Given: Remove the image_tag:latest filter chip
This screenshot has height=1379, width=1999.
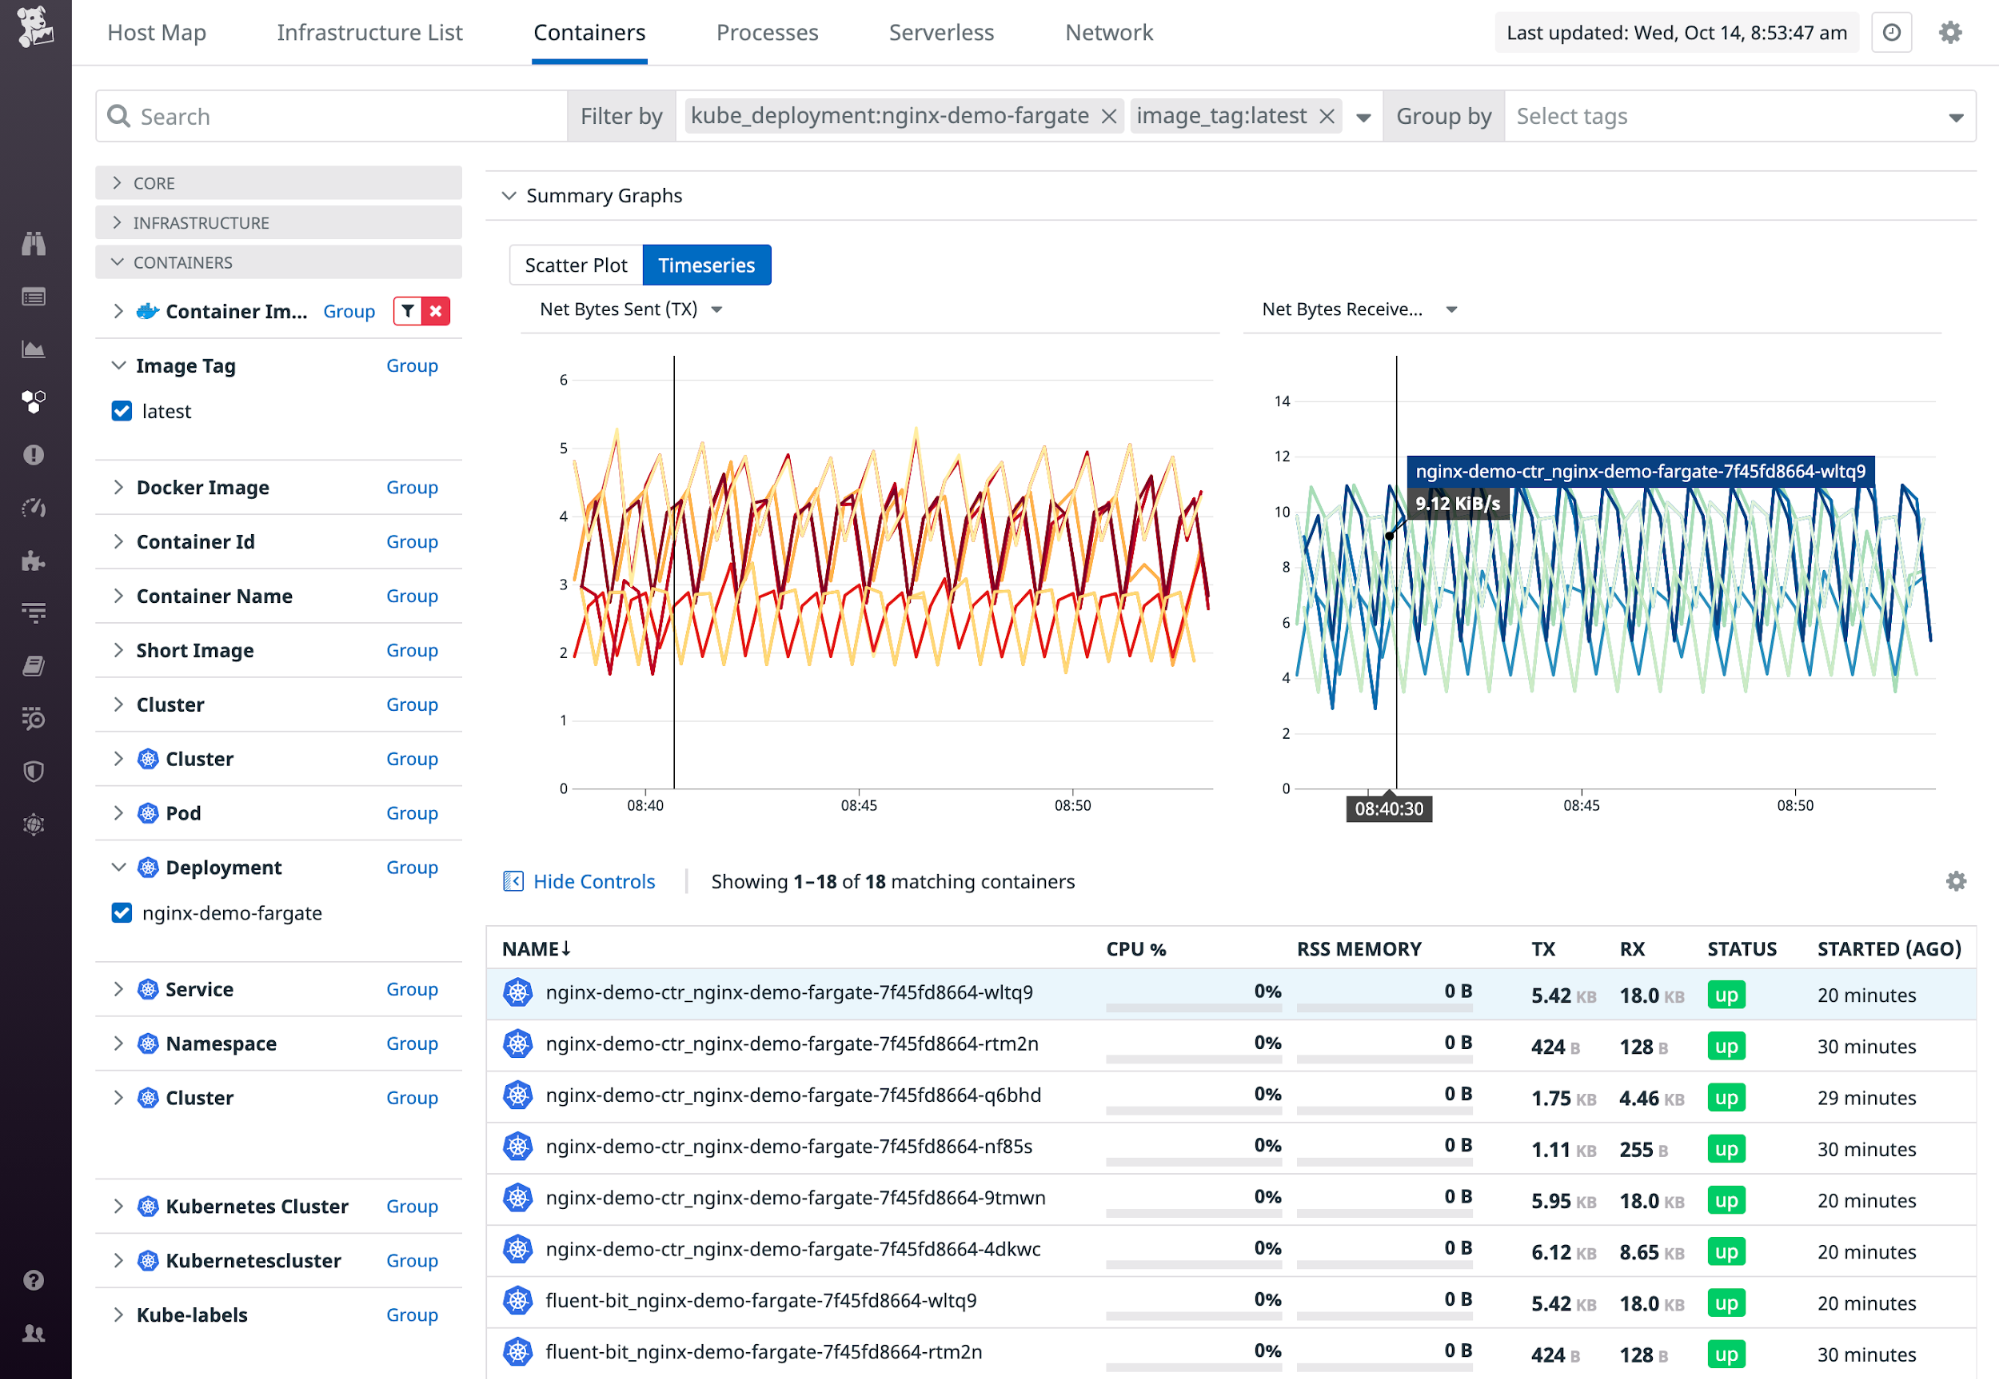Looking at the screenshot, I should [x=1325, y=116].
